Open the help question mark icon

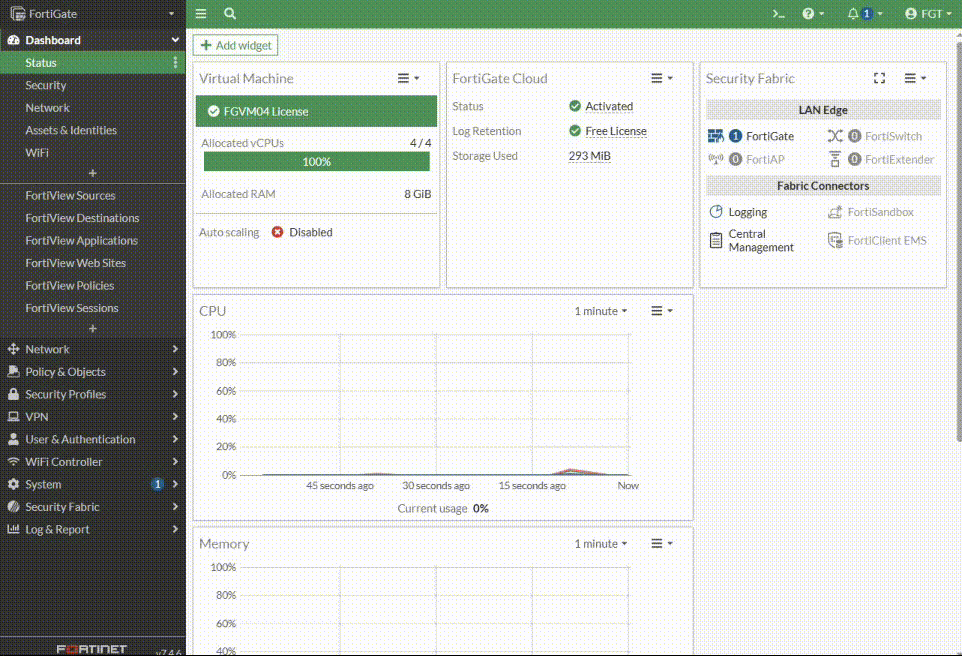(808, 14)
